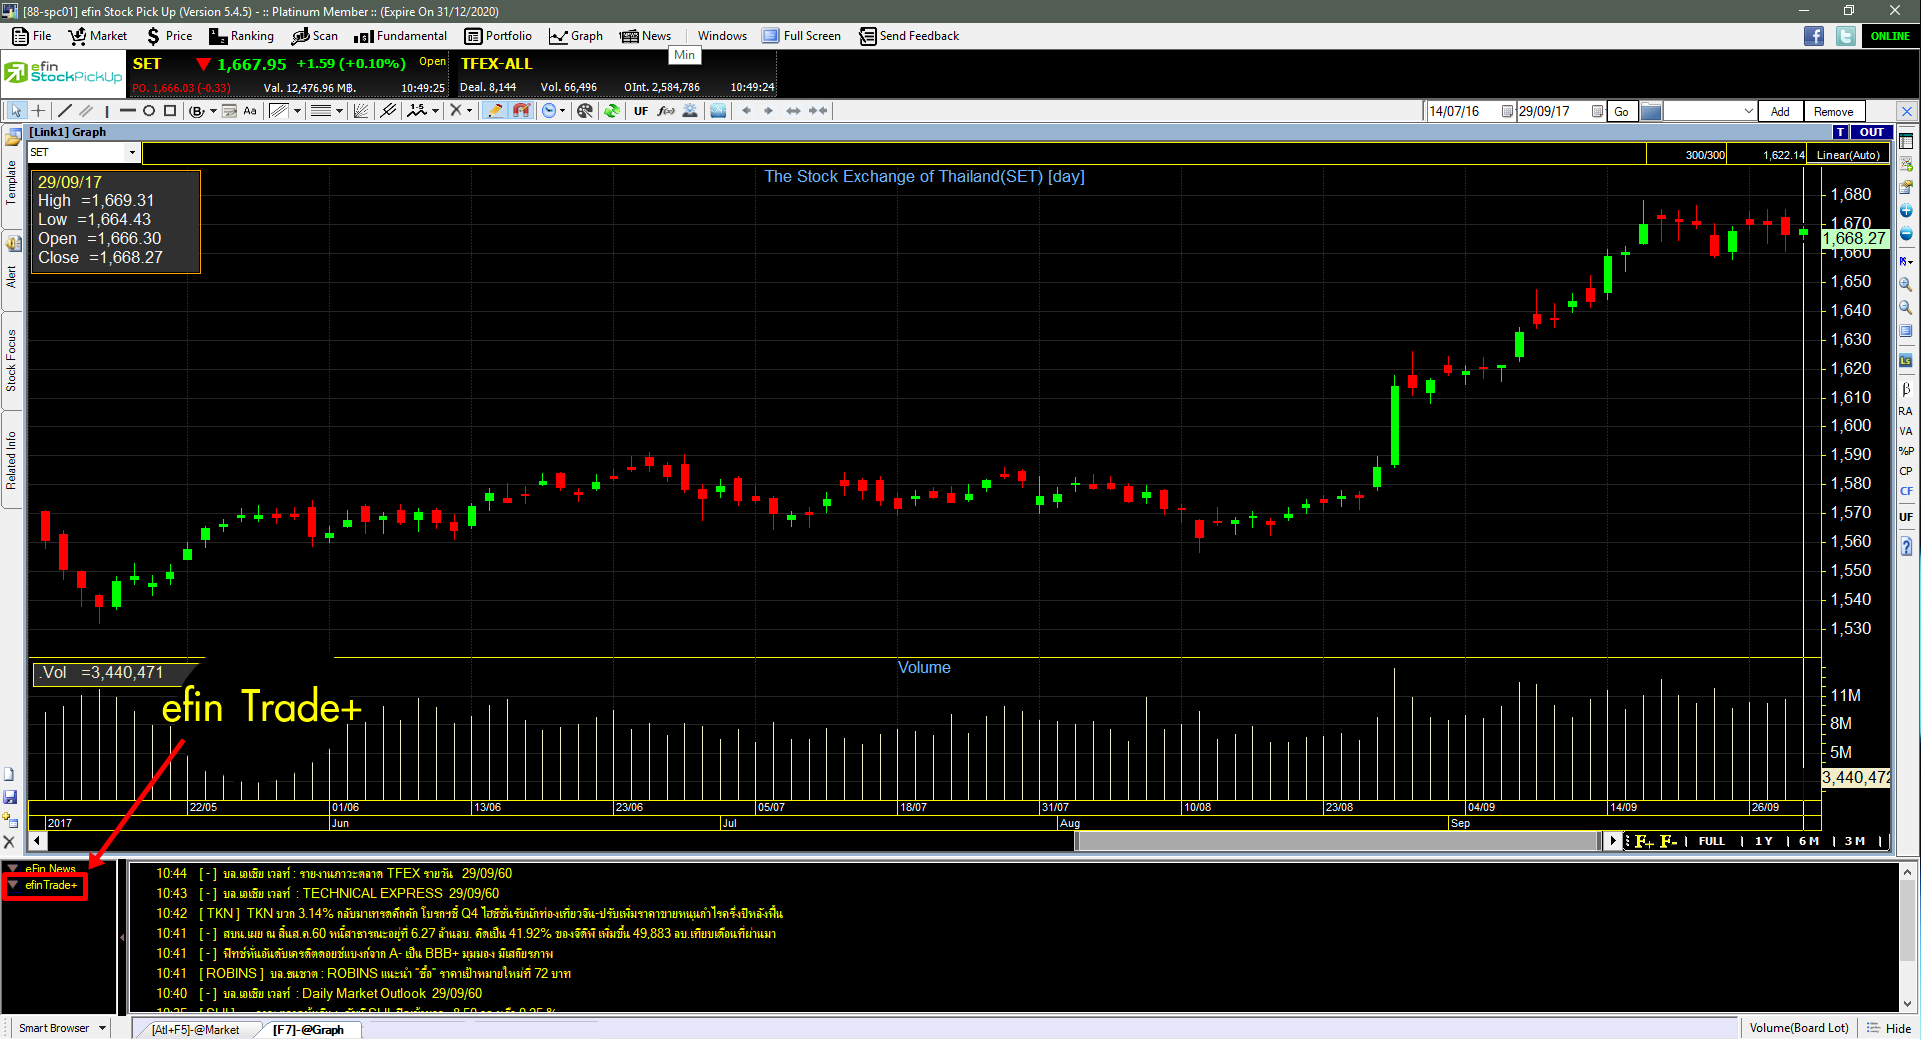The height and width of the screenshot is (1040, 1921).
Task: Click the yellow pencil drawing icon
Action: [x=495, y=111]
